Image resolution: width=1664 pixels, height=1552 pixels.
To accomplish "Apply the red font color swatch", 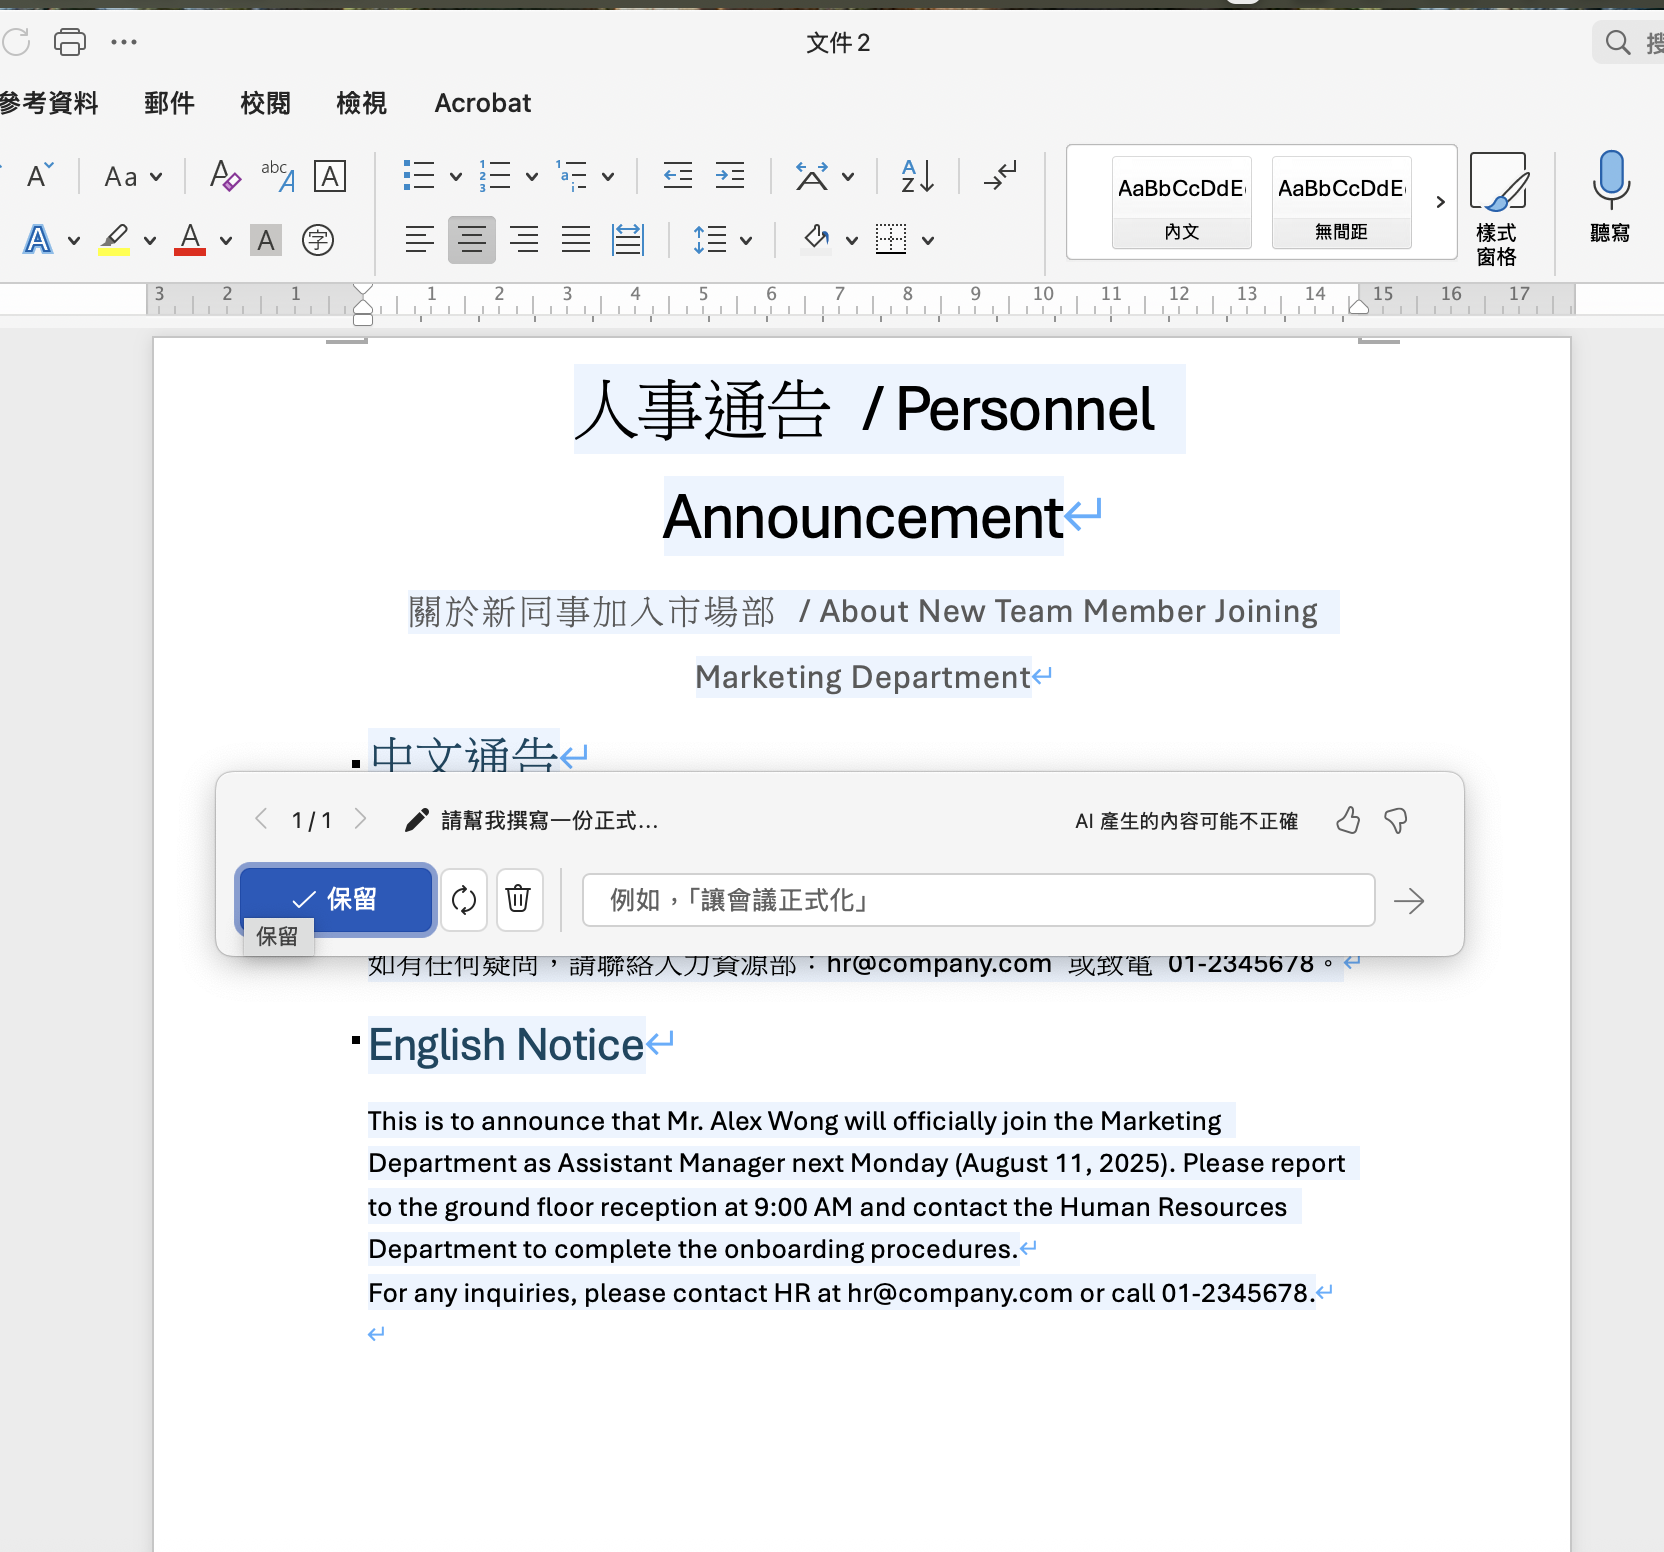I will [190, 240].
